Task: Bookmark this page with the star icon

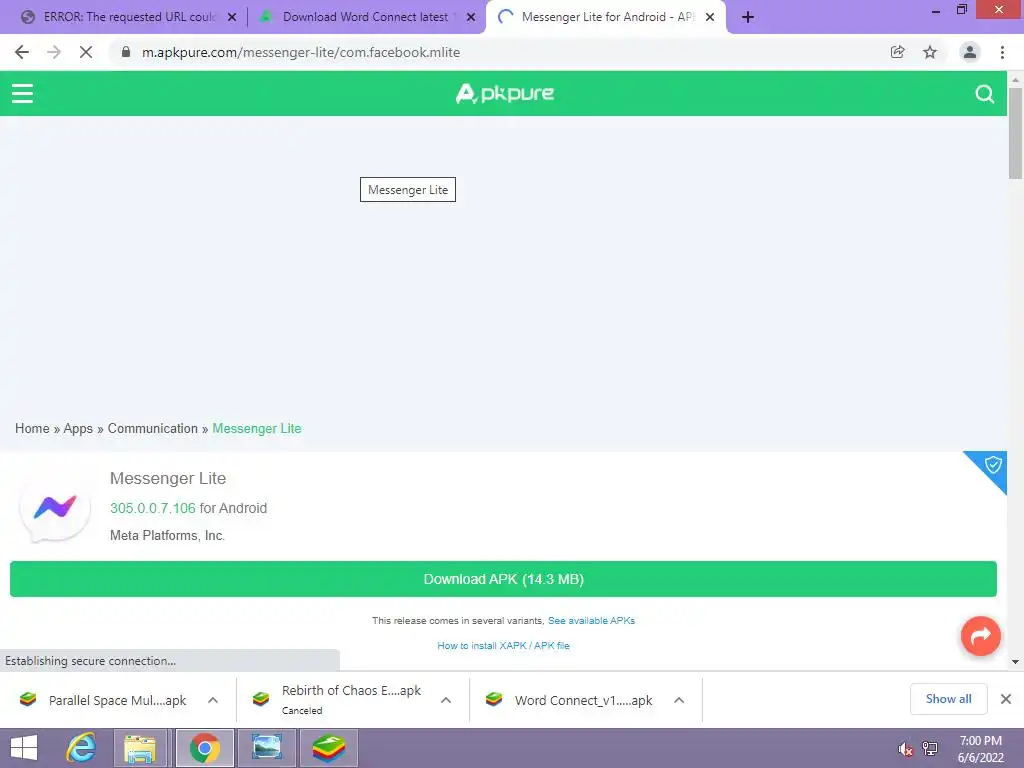Action: pyautogui.click(x=930, y=52)
